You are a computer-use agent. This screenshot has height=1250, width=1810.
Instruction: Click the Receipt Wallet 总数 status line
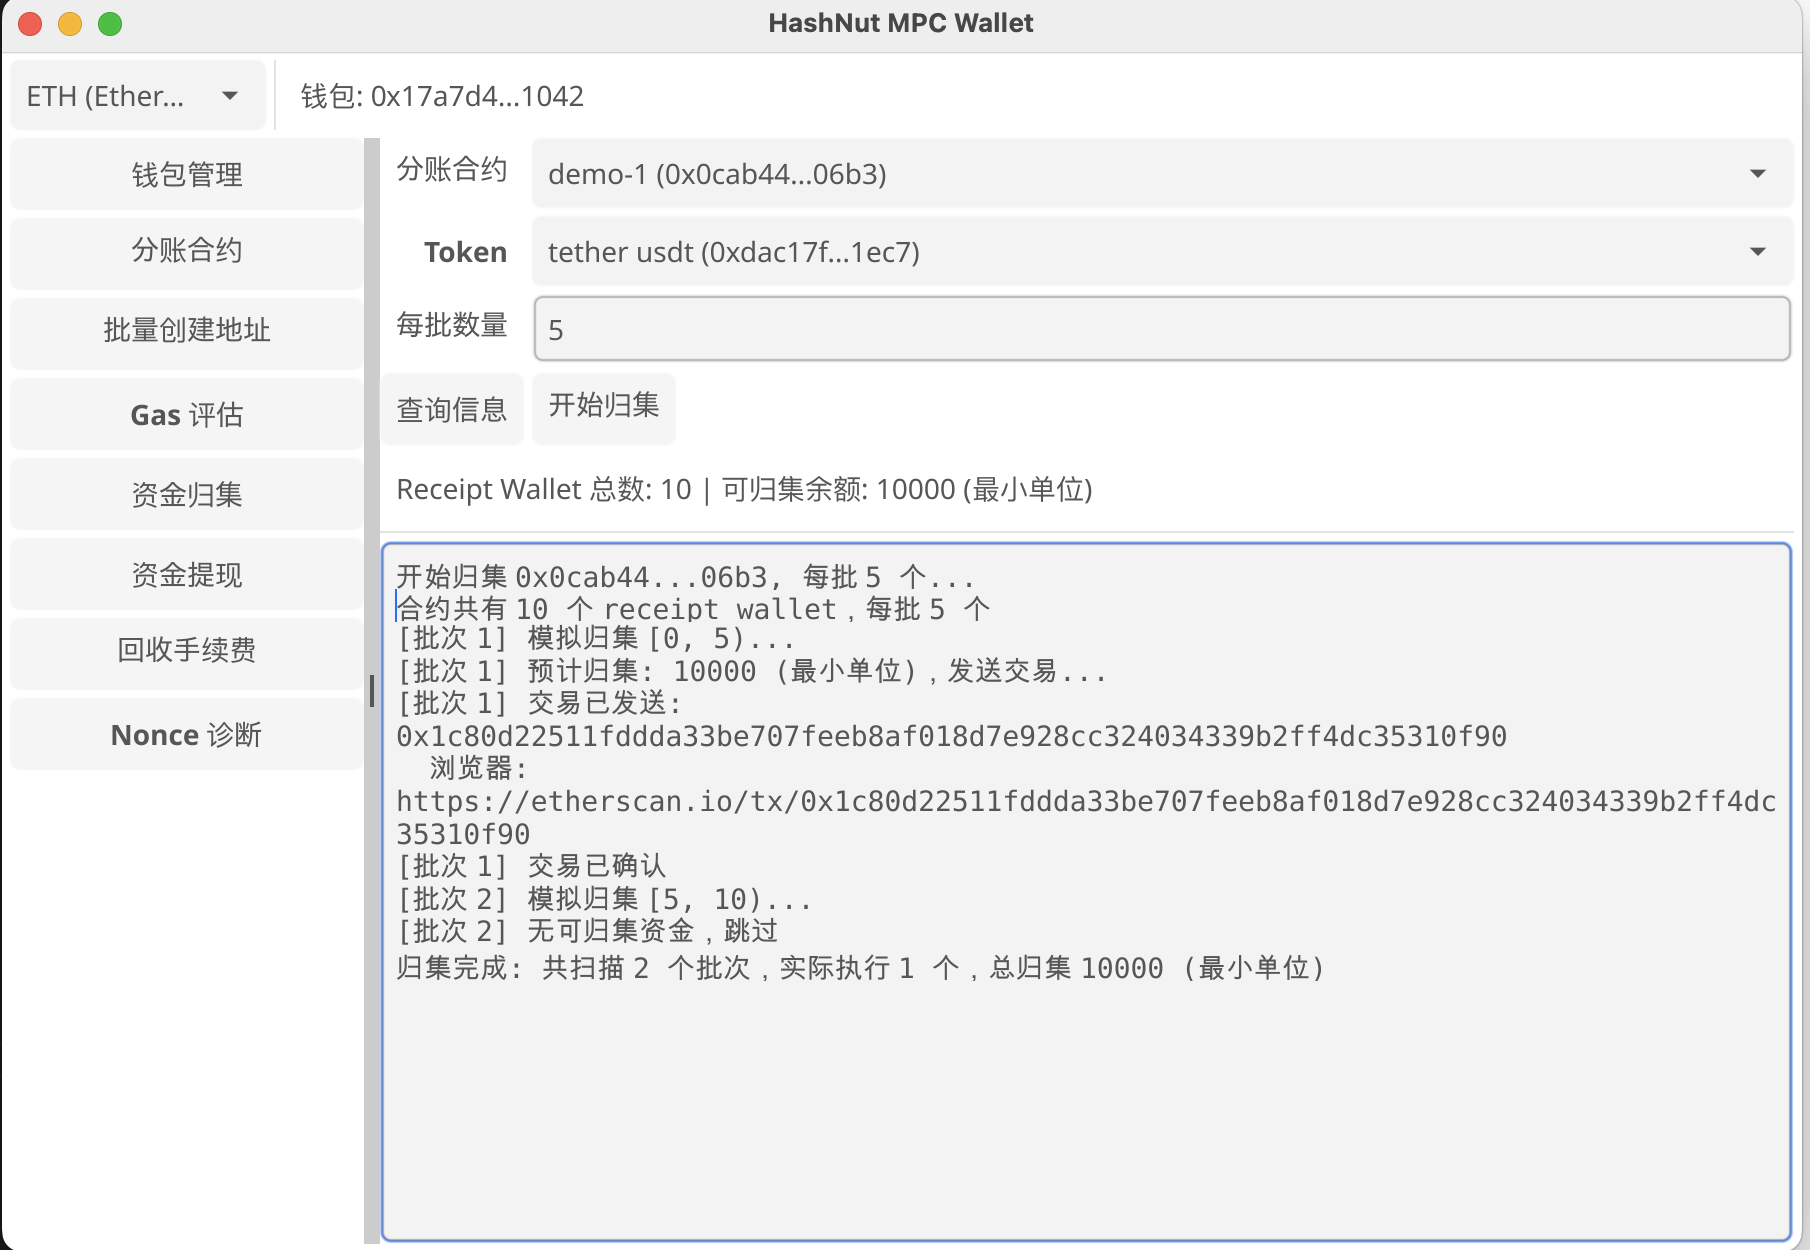click(x=744, y=489)
